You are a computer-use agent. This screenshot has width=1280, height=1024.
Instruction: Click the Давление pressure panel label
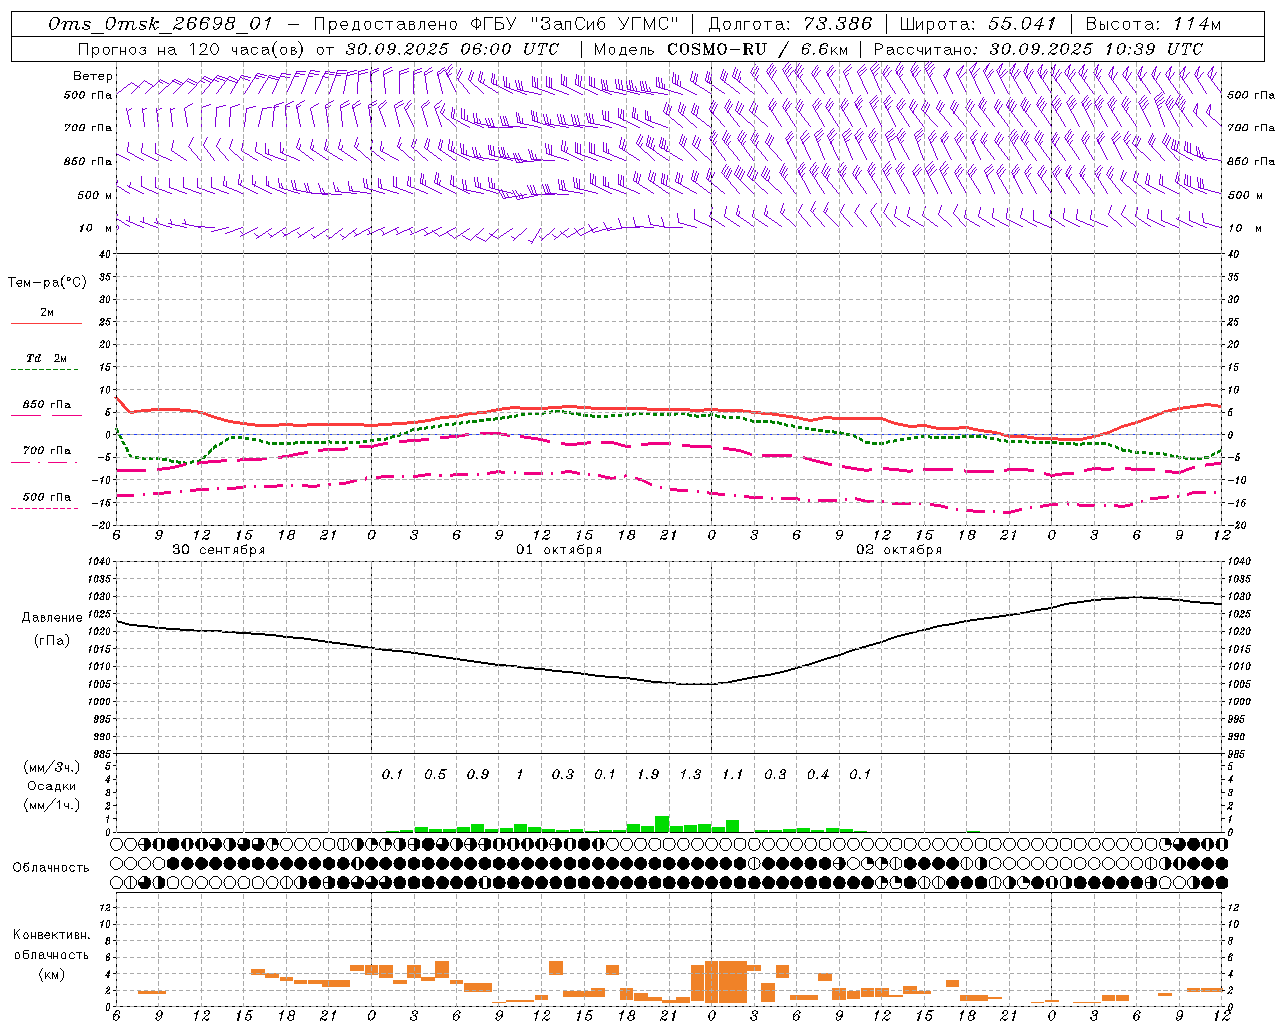[x=52, y=618]
